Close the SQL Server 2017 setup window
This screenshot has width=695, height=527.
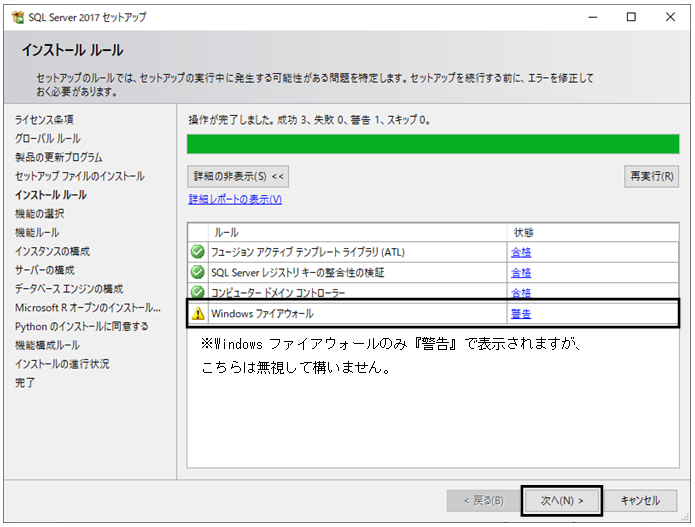[x=670, y=17]
